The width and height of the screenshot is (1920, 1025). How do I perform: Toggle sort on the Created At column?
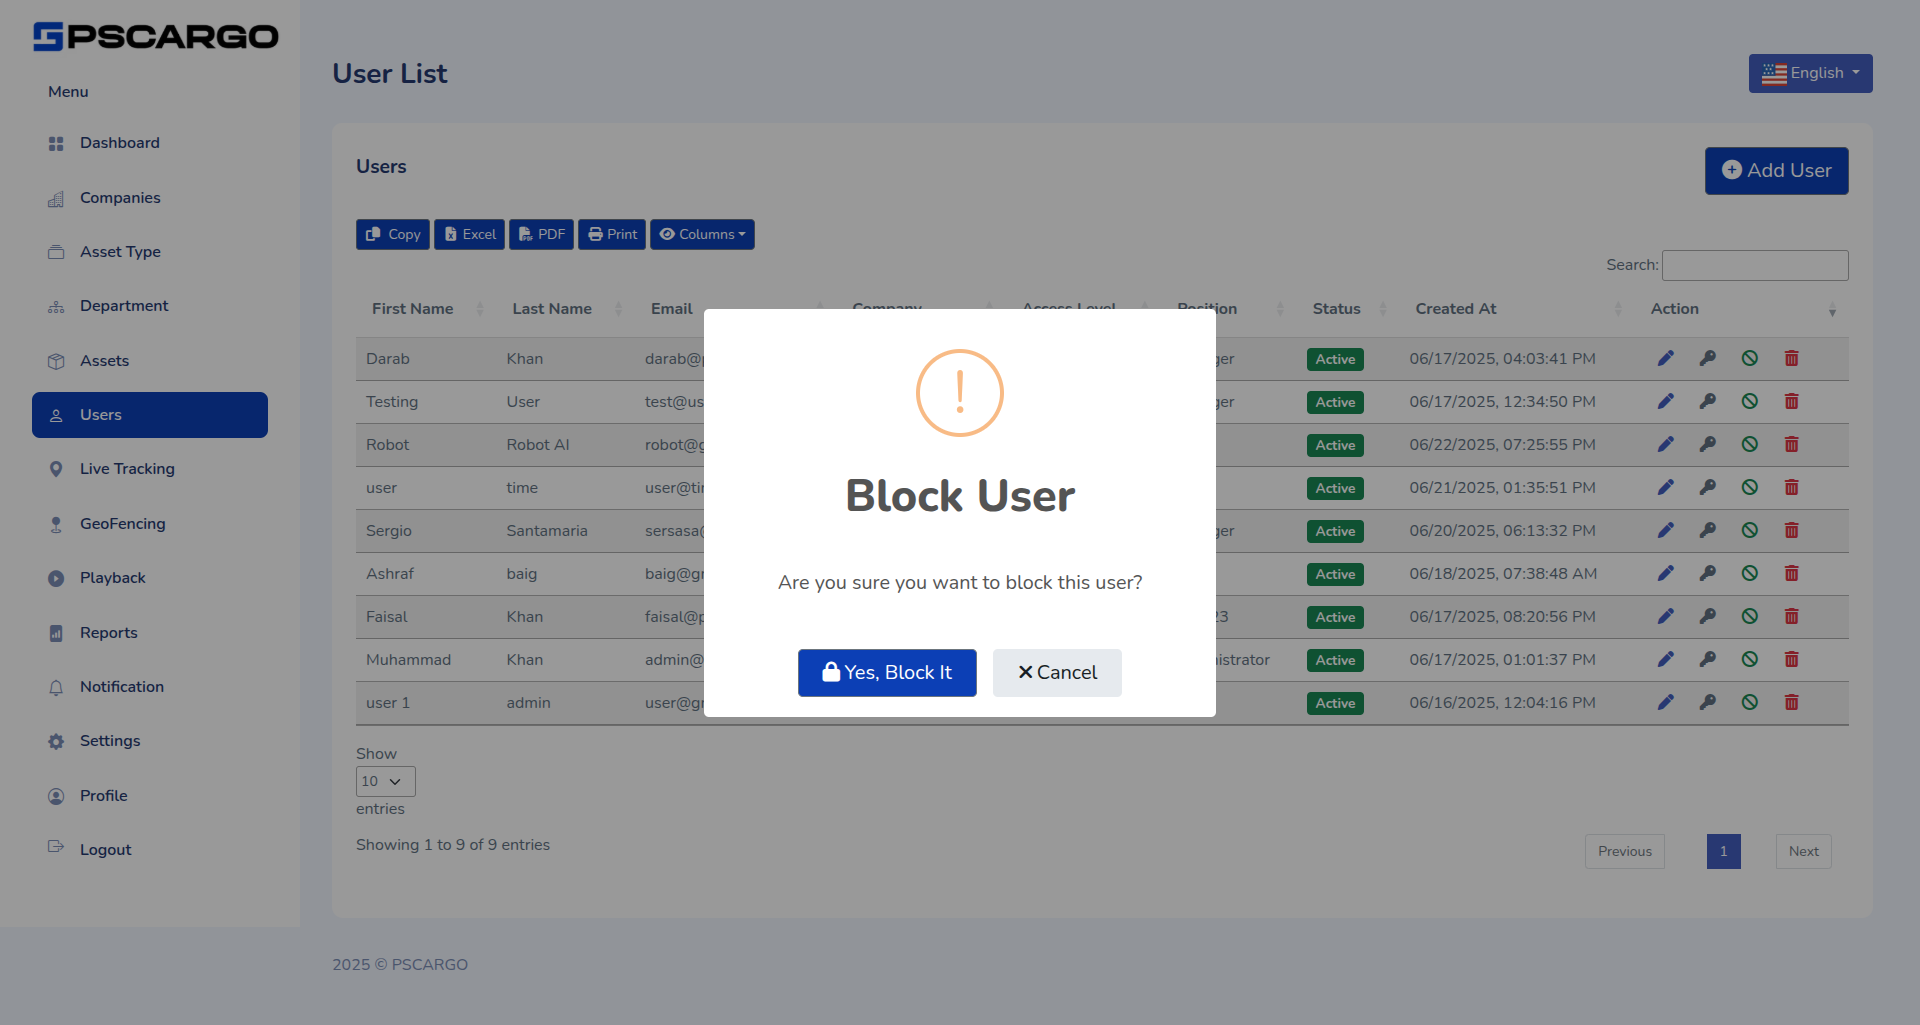click(1455, 308)
